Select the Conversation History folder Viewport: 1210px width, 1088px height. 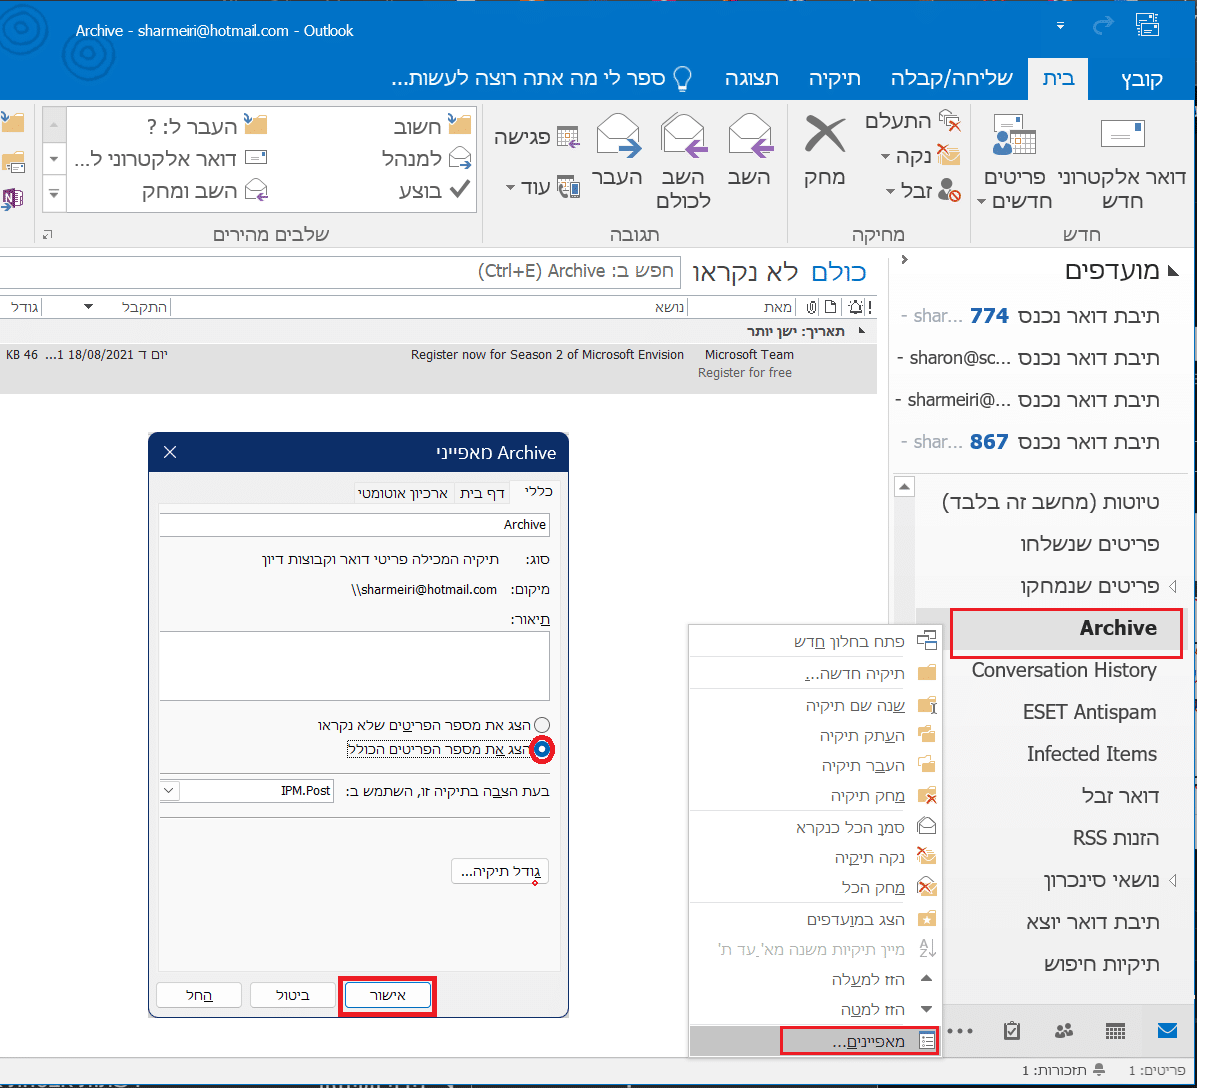[x=1064, y=670]
